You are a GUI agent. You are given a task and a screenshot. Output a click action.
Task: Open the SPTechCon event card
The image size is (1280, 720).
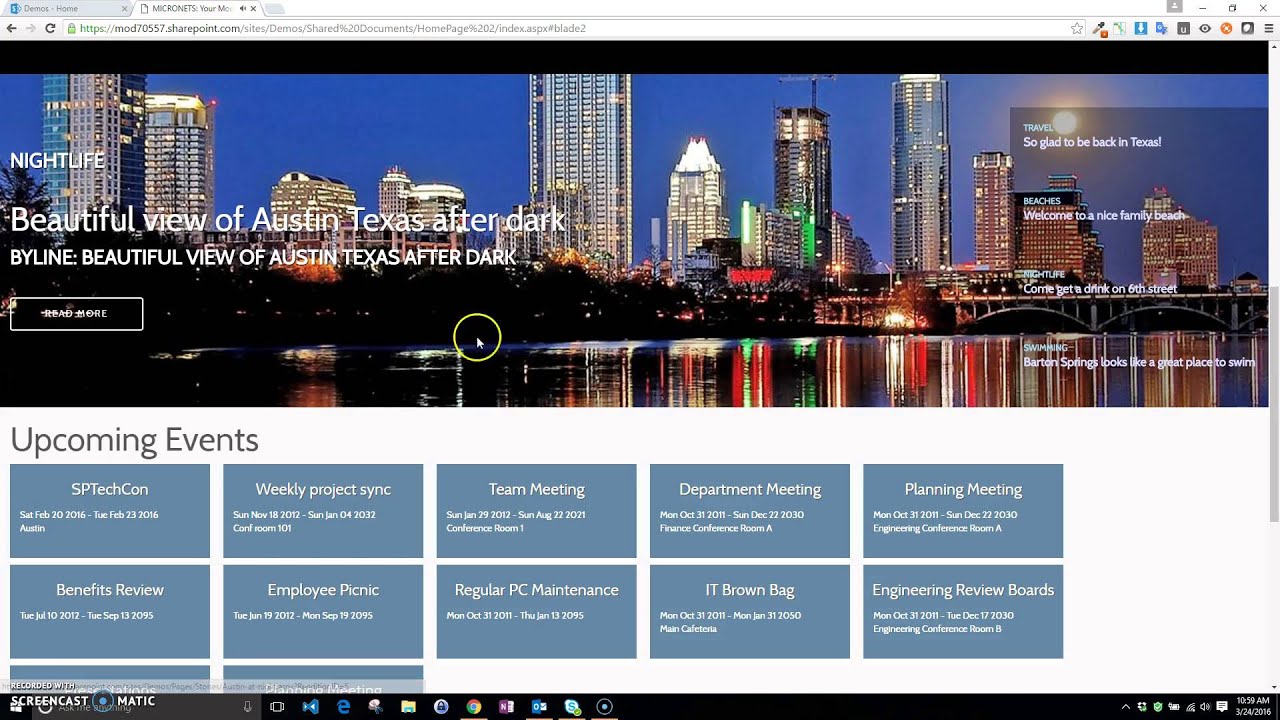[110, 511]
